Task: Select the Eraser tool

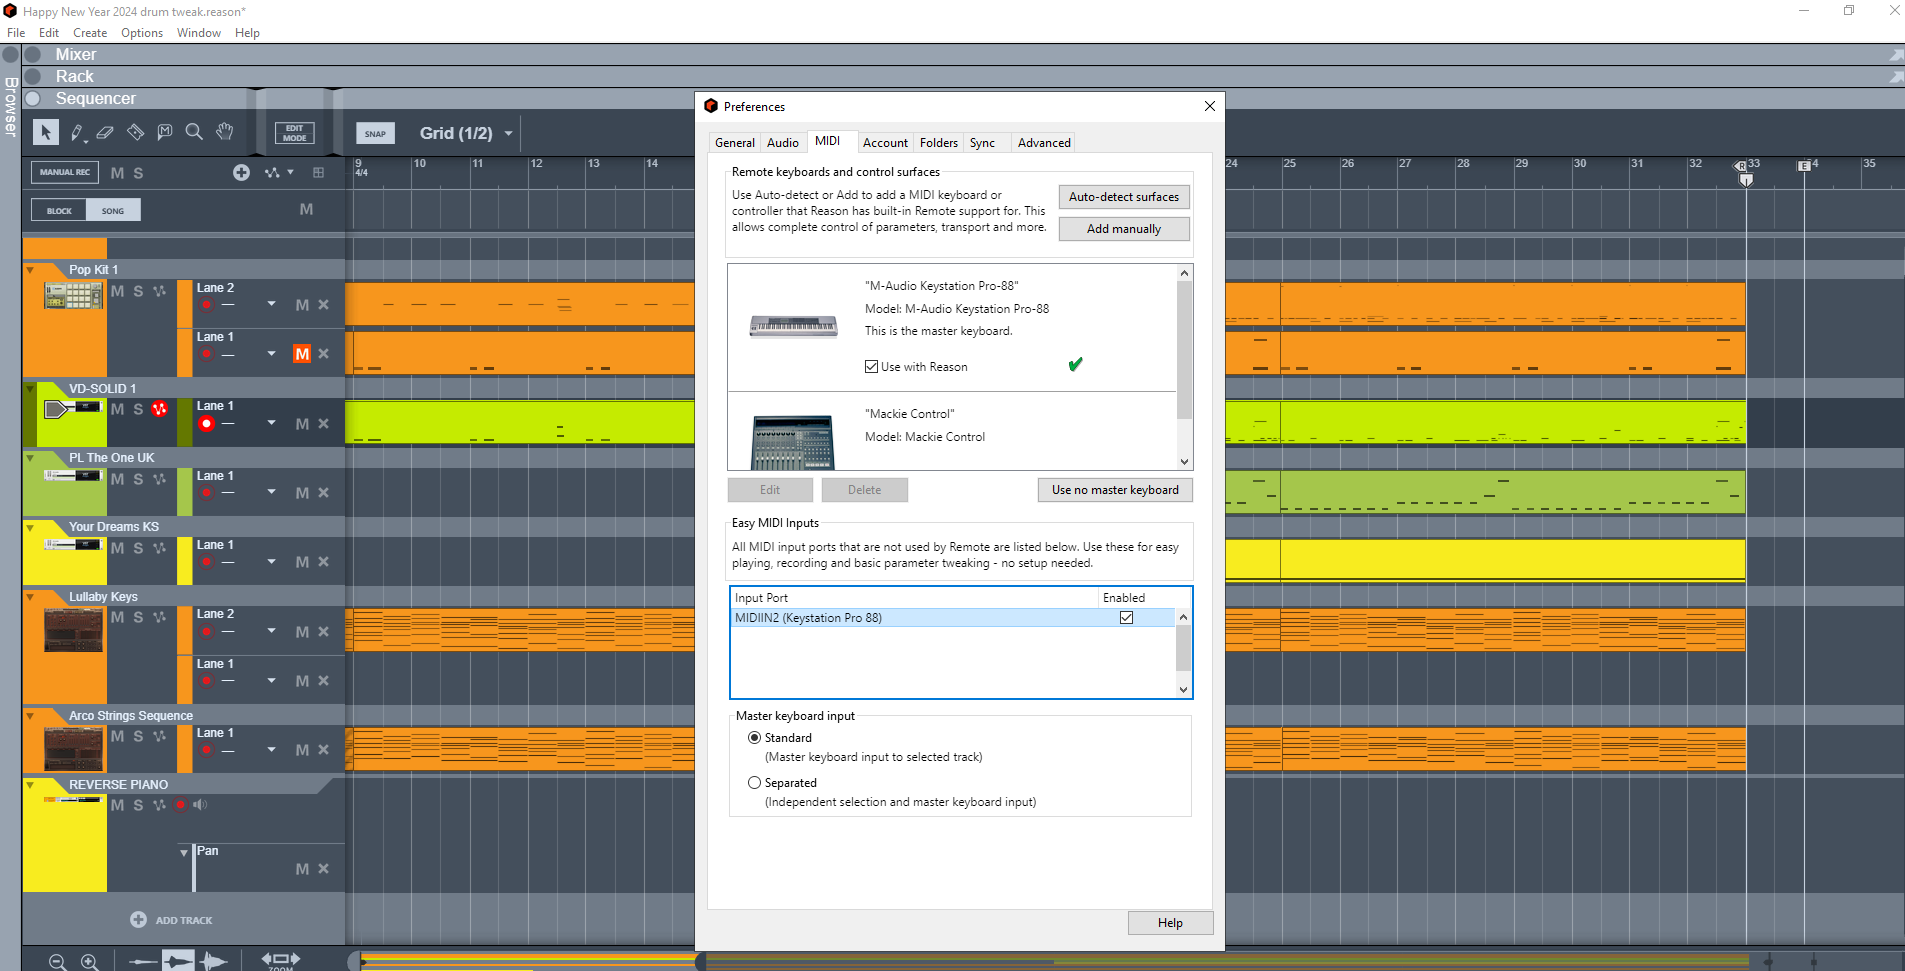Action: coord(105,132)
